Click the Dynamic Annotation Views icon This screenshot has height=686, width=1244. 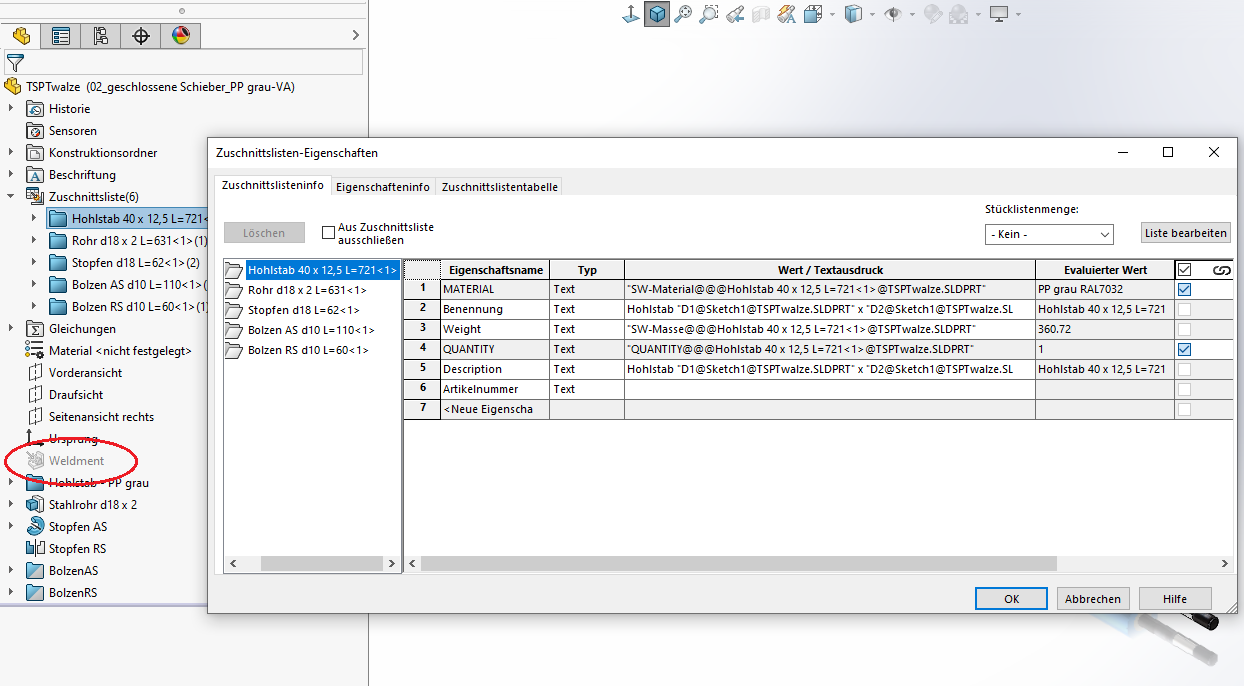(x=787, y=14)
